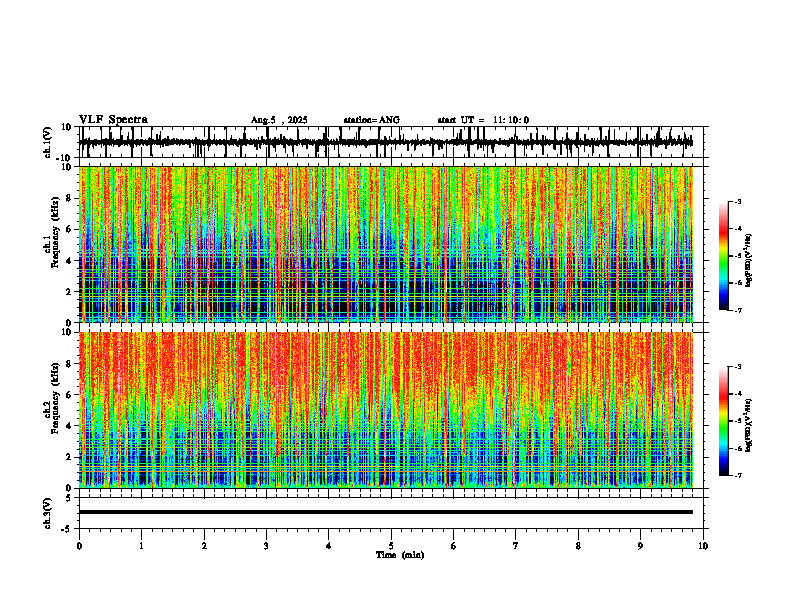Click the '6' kHz tick on ch.1 spectrogram
792x612 pixels.
tap(69, 230)
